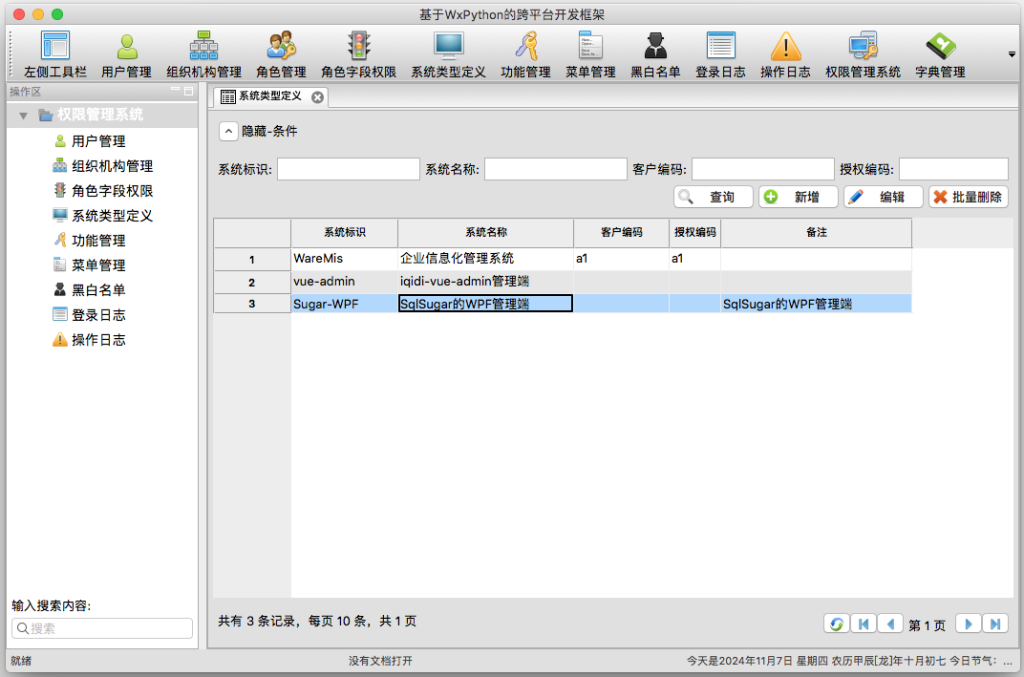1024x677 pixels.
Task: Focus the 客户编码 input field
Action: 763,169
